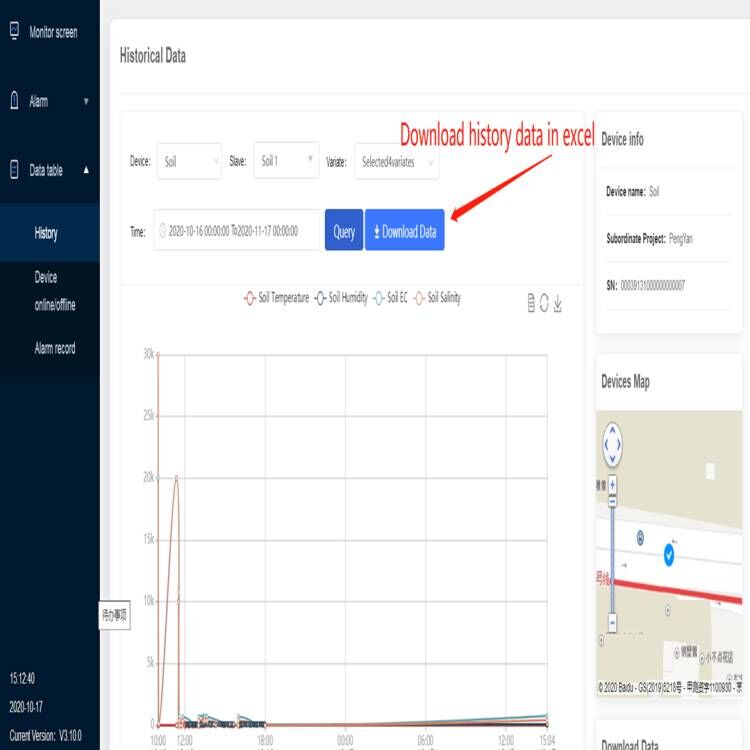Click the Alarm bell icon
750x750 pixels.
(x=14, y=100)
